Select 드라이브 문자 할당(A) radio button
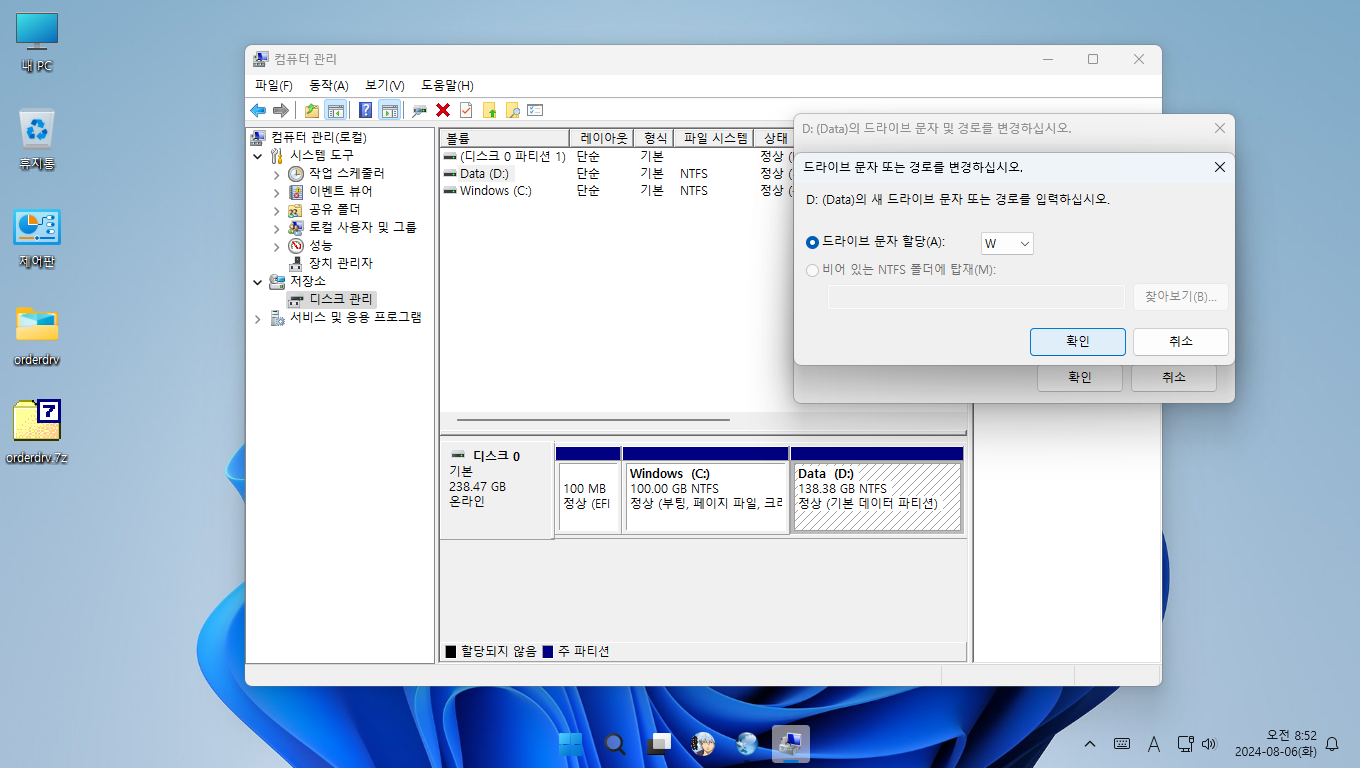Viewport: 1360px width, 768px height. pos(812,243)
